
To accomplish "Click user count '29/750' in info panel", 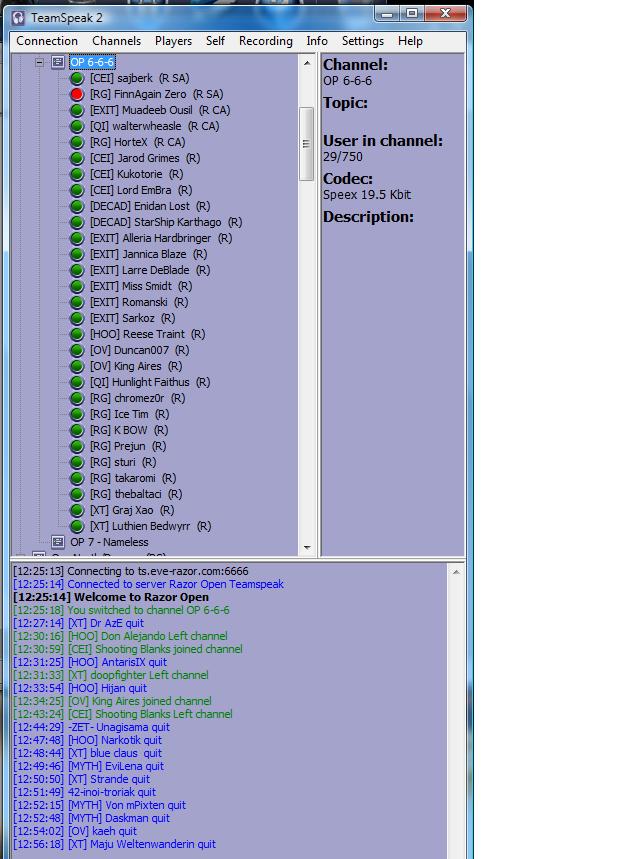I will click(342, 157).
